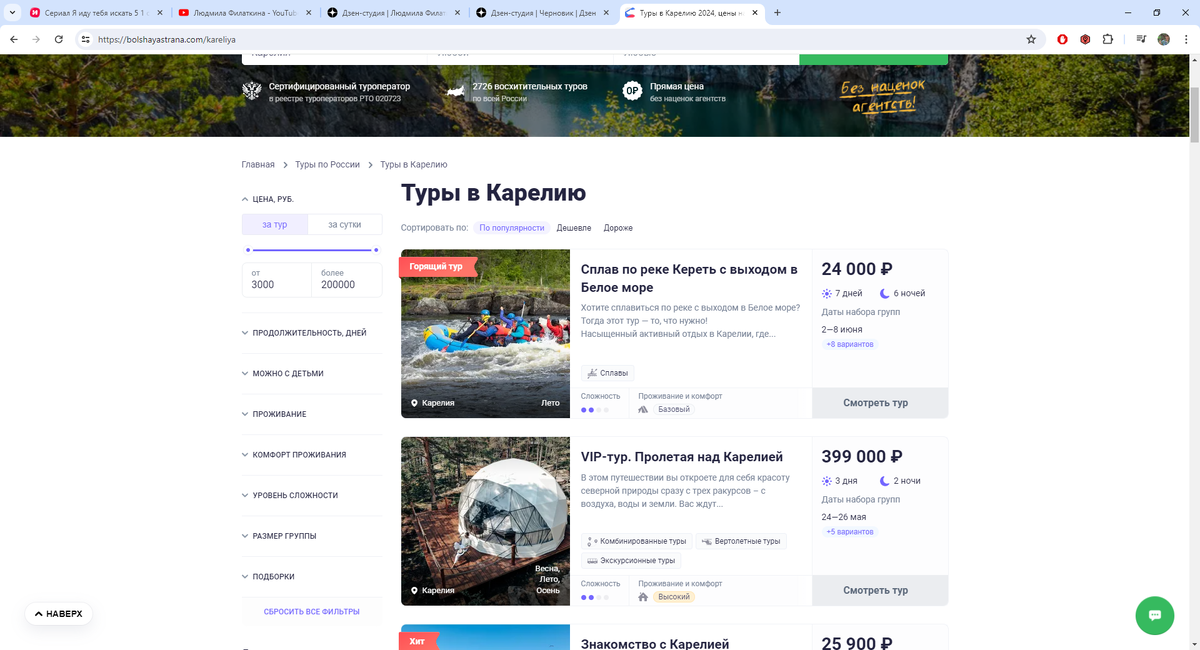
Task: Click СБРОСИТЬ ВСЕ ФИЛЬТРЫ link
Action: [x=312, y=611]
